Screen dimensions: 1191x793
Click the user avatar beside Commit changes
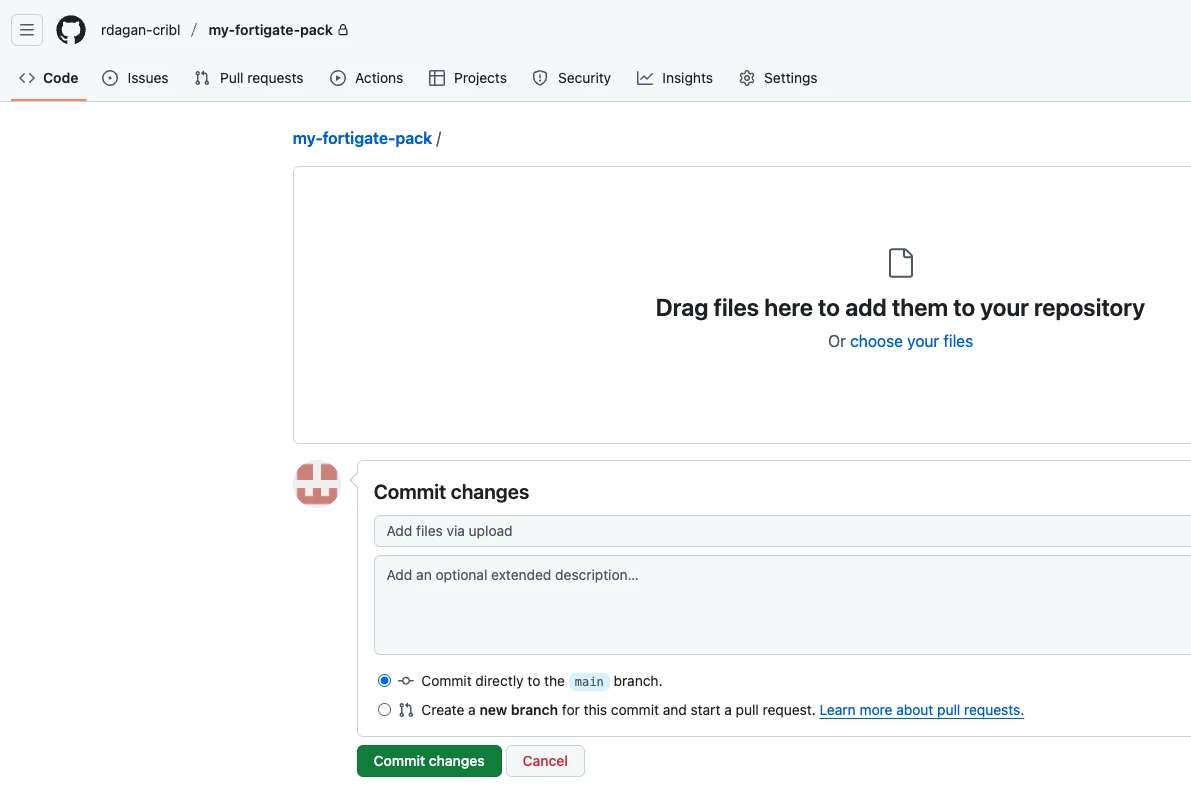pos(317,484)
